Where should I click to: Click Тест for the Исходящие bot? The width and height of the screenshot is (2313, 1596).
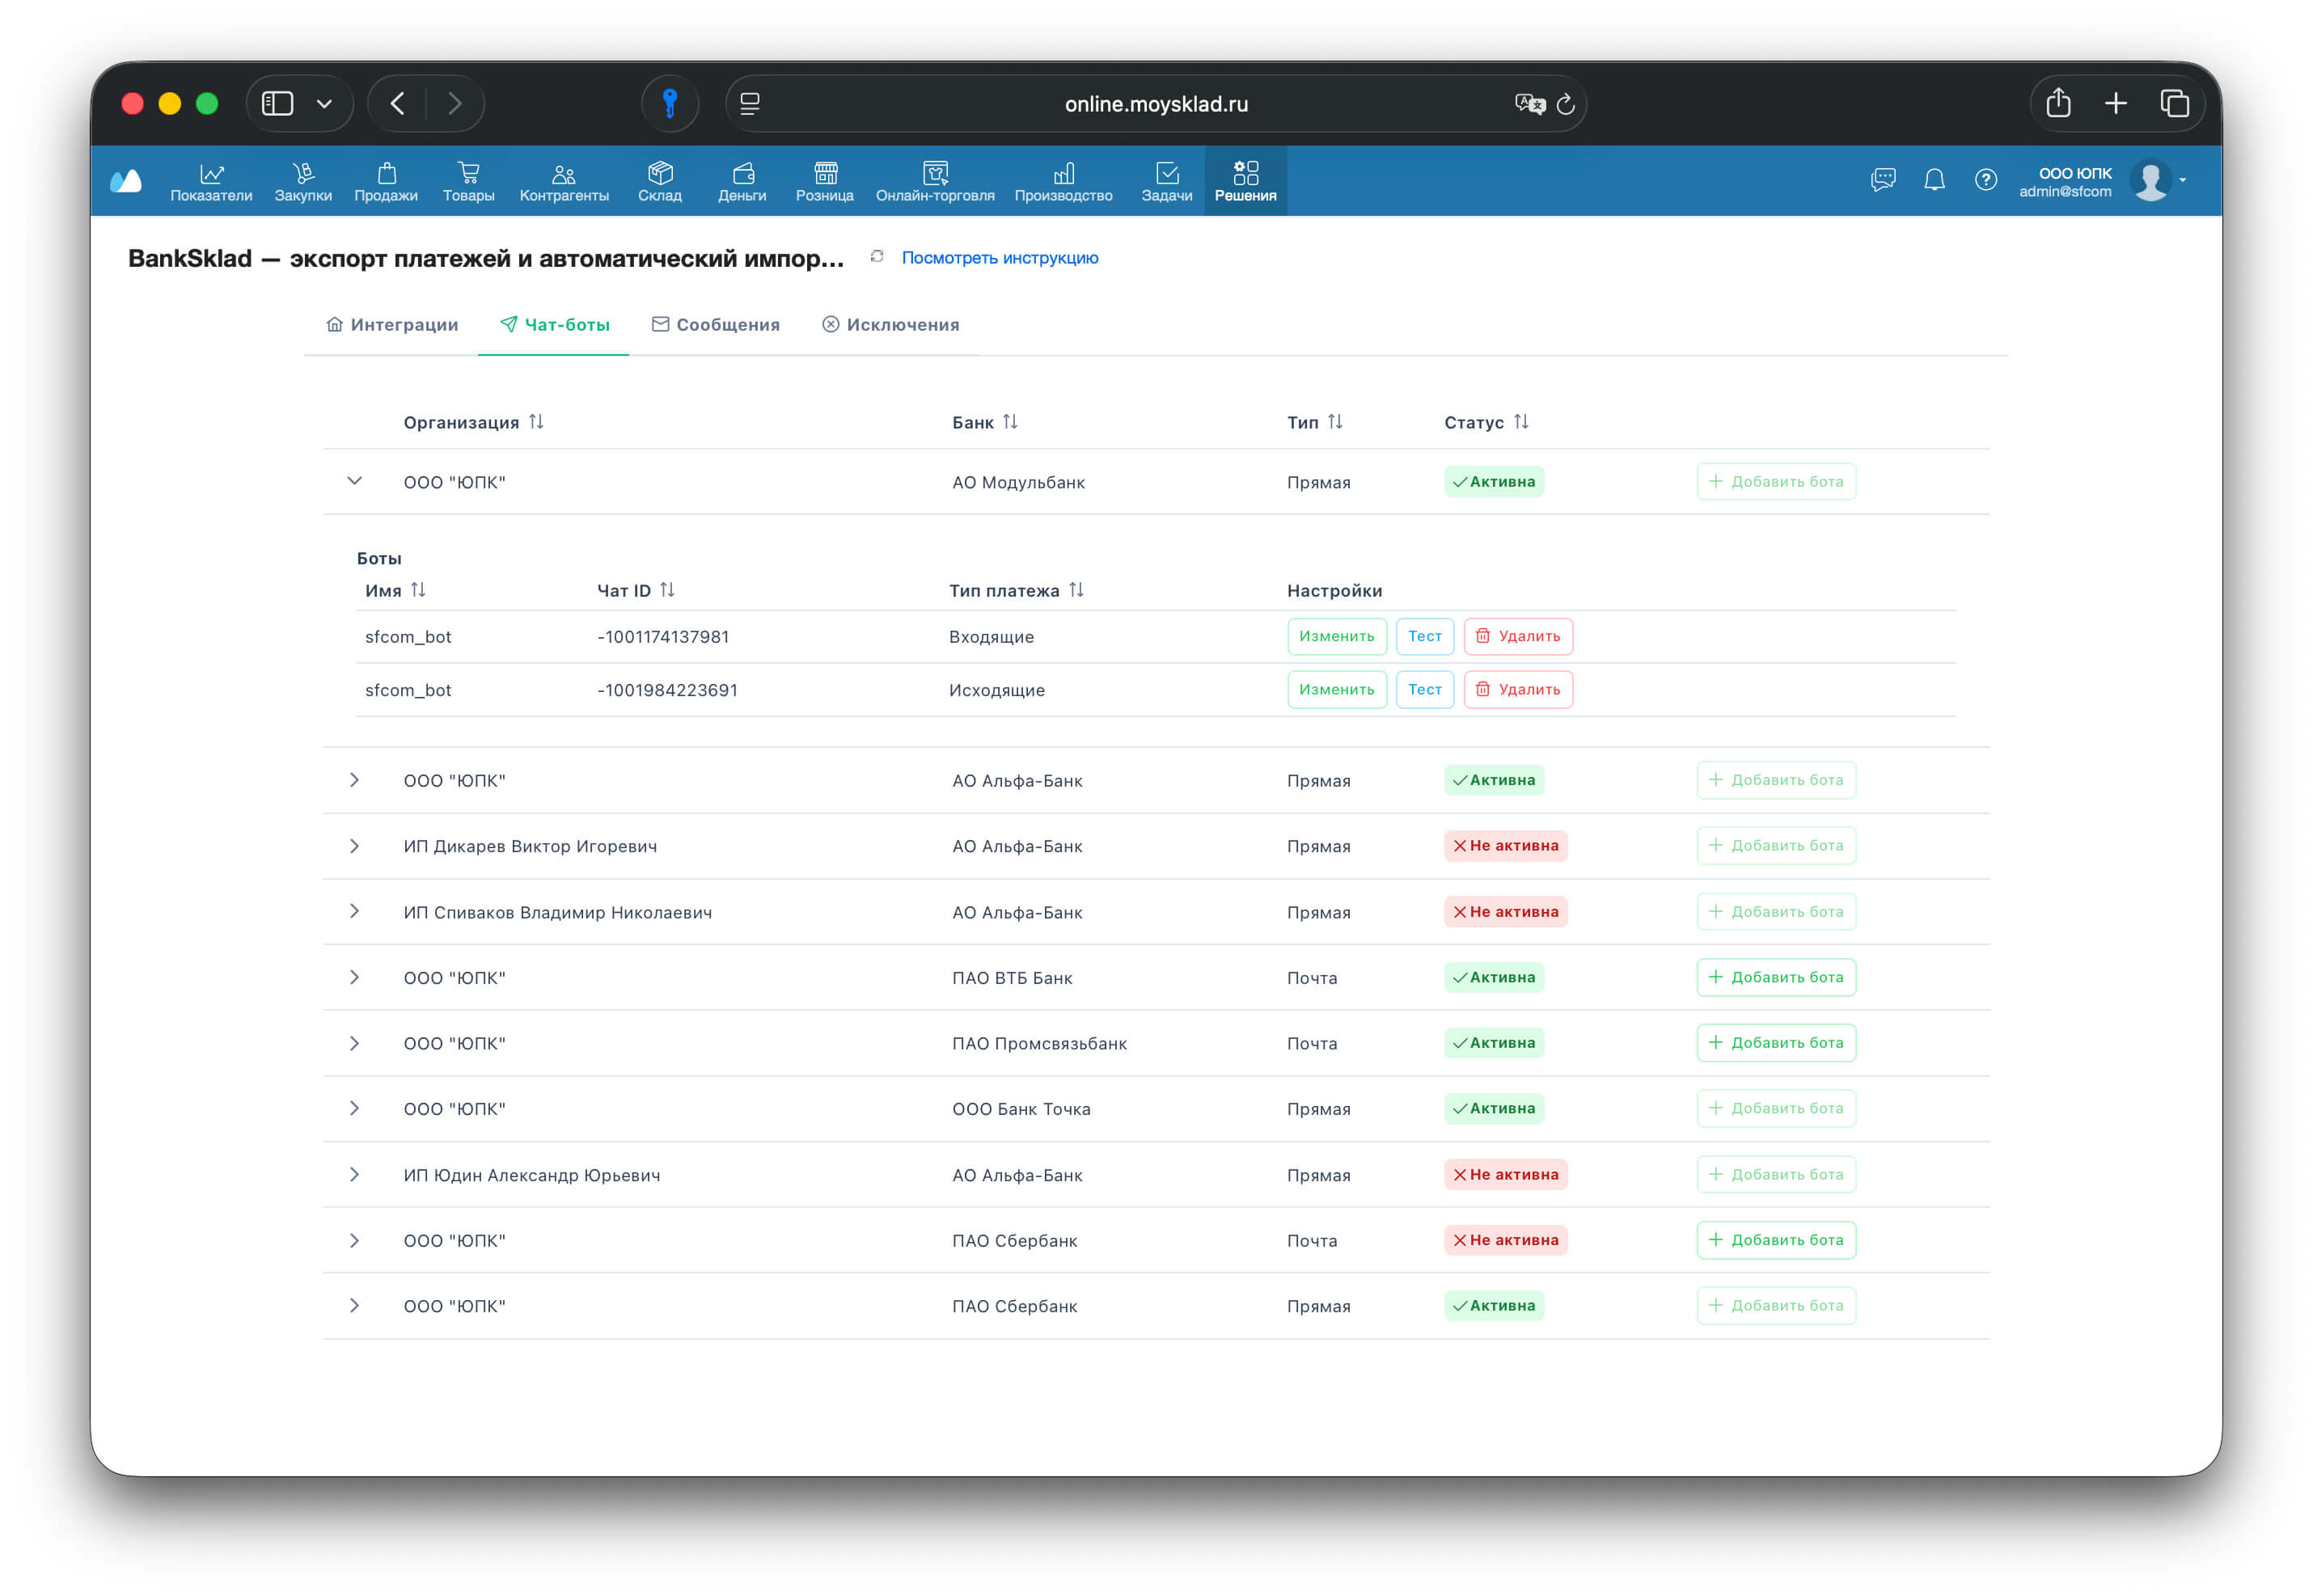(1425, 689)
